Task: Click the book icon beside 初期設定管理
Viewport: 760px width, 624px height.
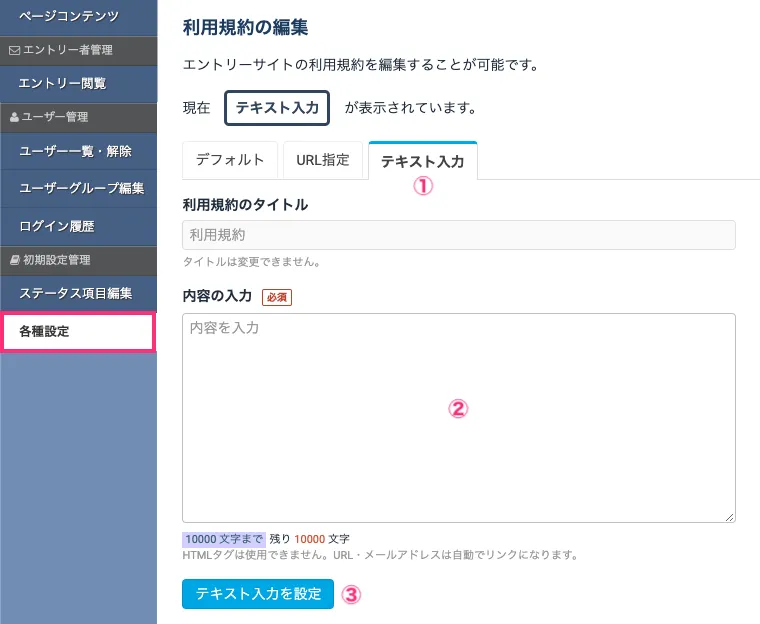Action: [13, 260]
